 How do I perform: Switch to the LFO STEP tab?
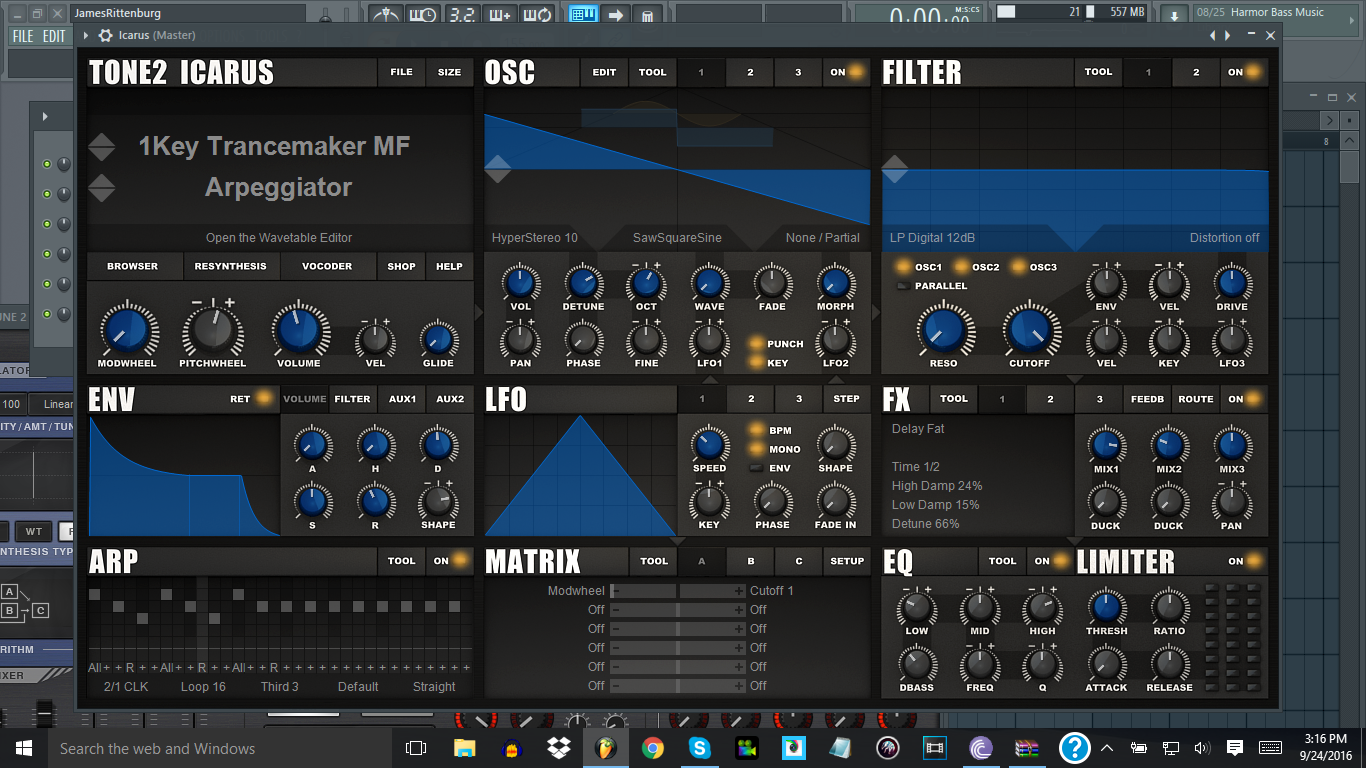pyautogui.click(x=847, y=399)
